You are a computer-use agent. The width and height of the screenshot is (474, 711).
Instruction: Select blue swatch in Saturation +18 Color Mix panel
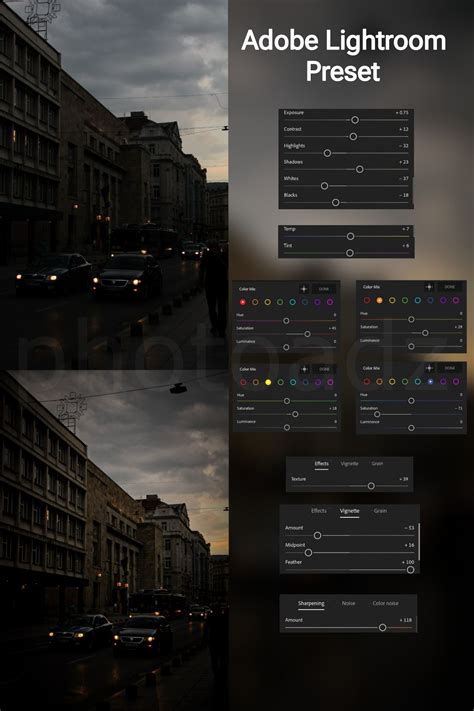pyautogui.click(x=305, y=382)
